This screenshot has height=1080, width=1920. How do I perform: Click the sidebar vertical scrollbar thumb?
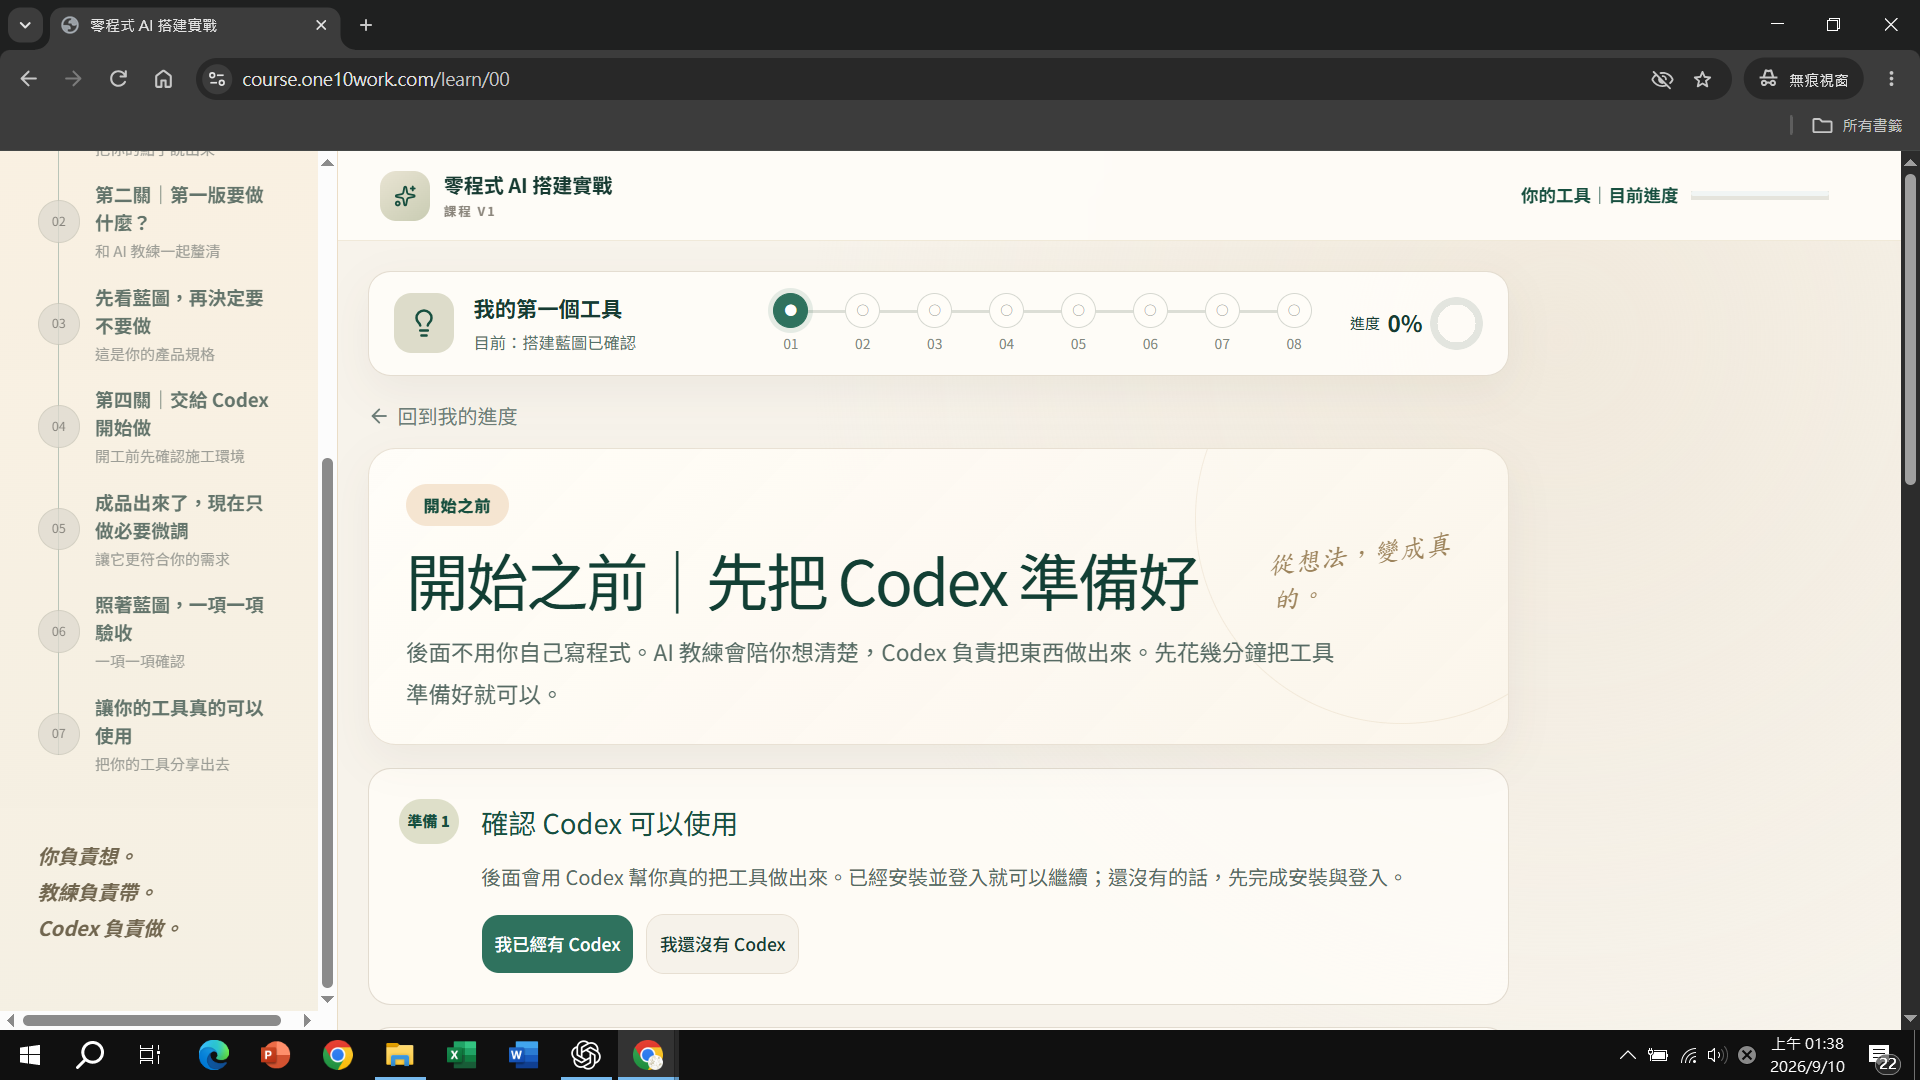tap(327, 723)
